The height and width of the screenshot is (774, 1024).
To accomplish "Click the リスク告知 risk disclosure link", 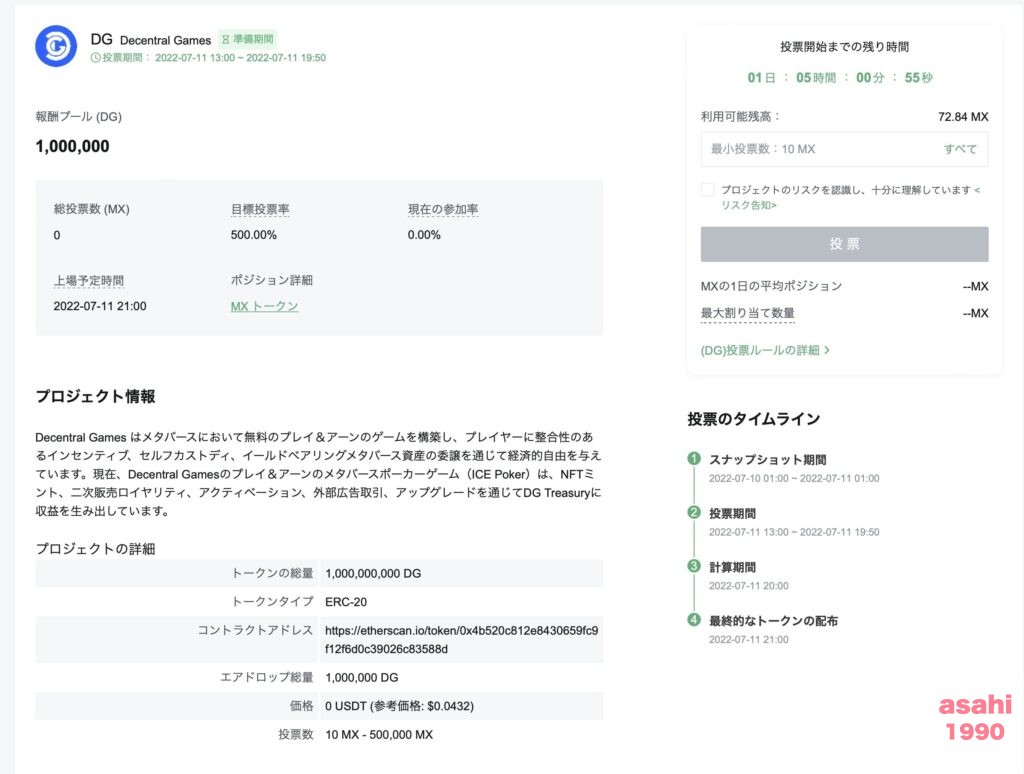I will (748, 205).
